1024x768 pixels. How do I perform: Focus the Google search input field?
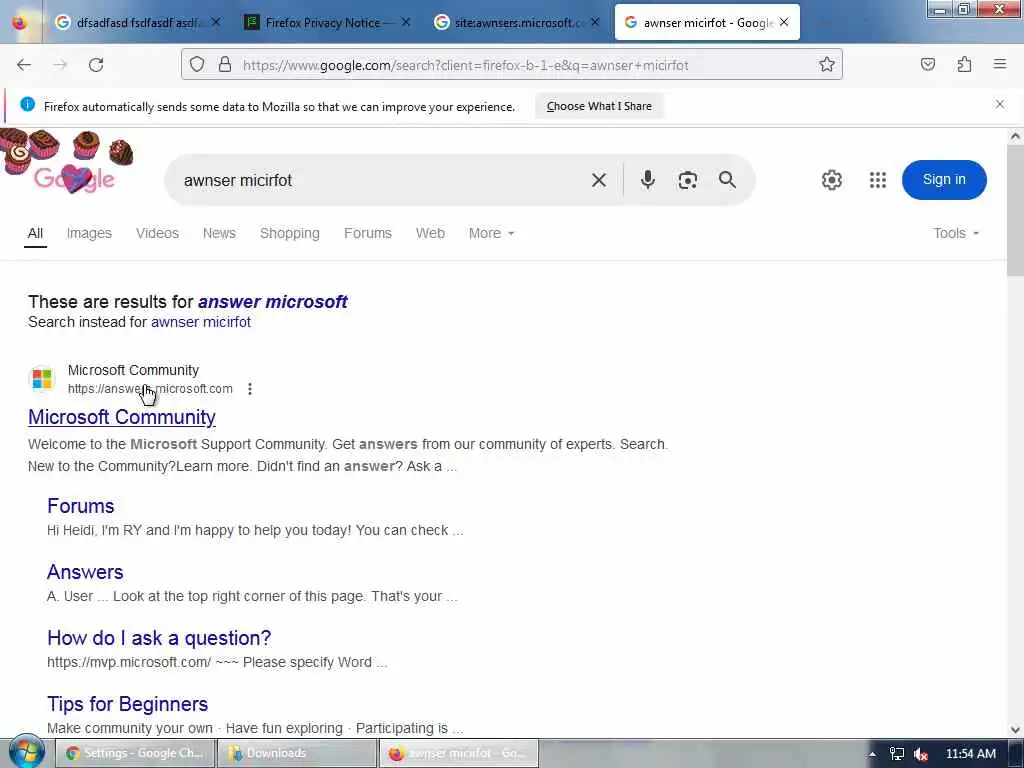[379, 180]
